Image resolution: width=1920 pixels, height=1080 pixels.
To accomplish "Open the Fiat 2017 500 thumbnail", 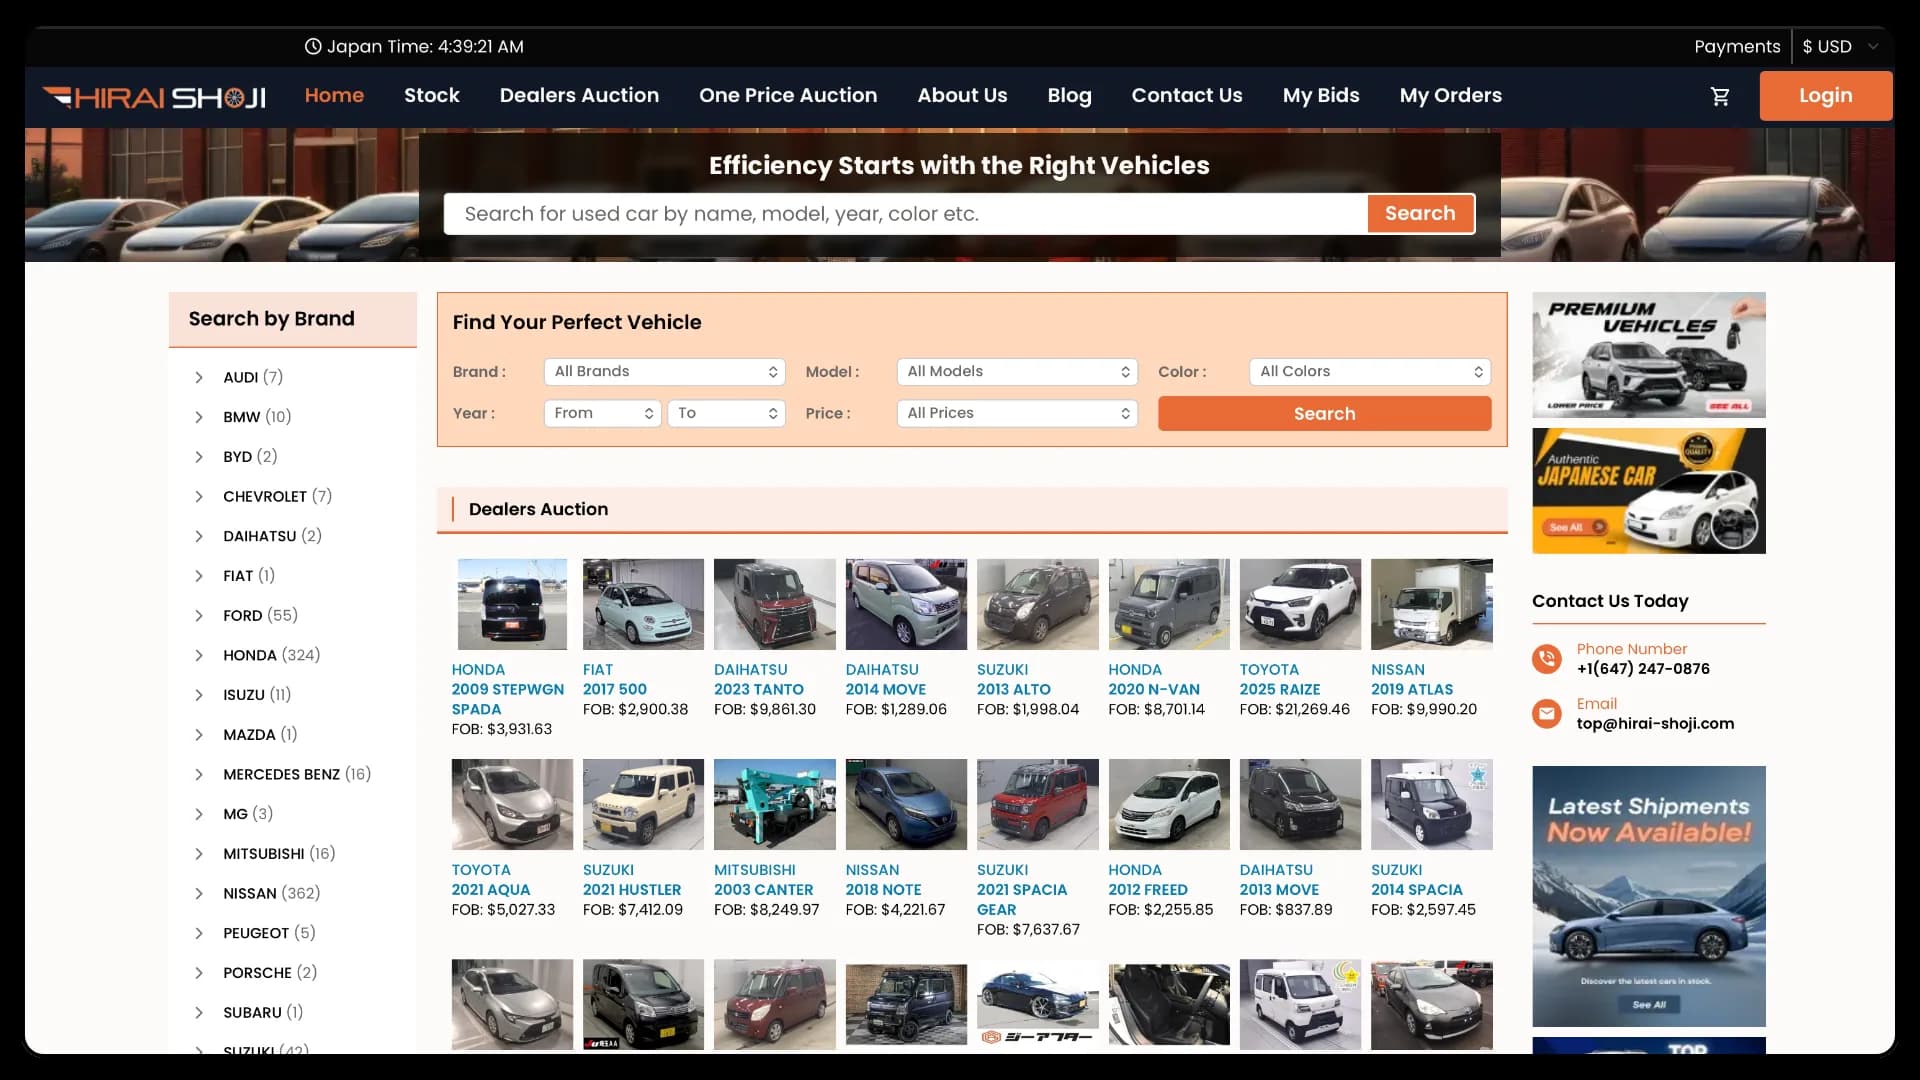I will pos(643,604).
